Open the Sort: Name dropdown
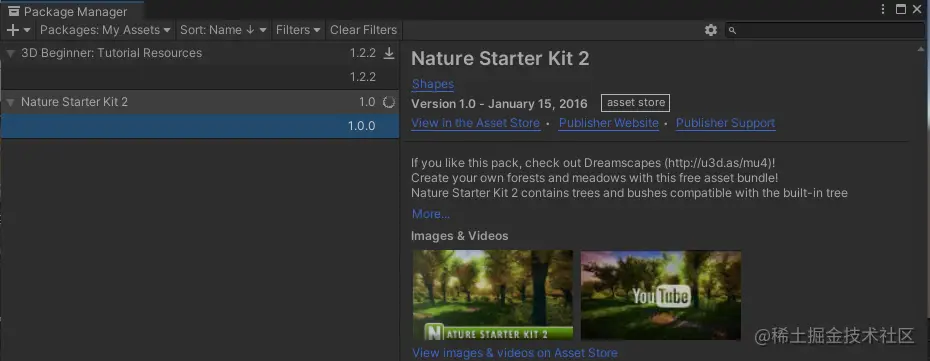This screenshot has width=930, height=361. point(224,30)
